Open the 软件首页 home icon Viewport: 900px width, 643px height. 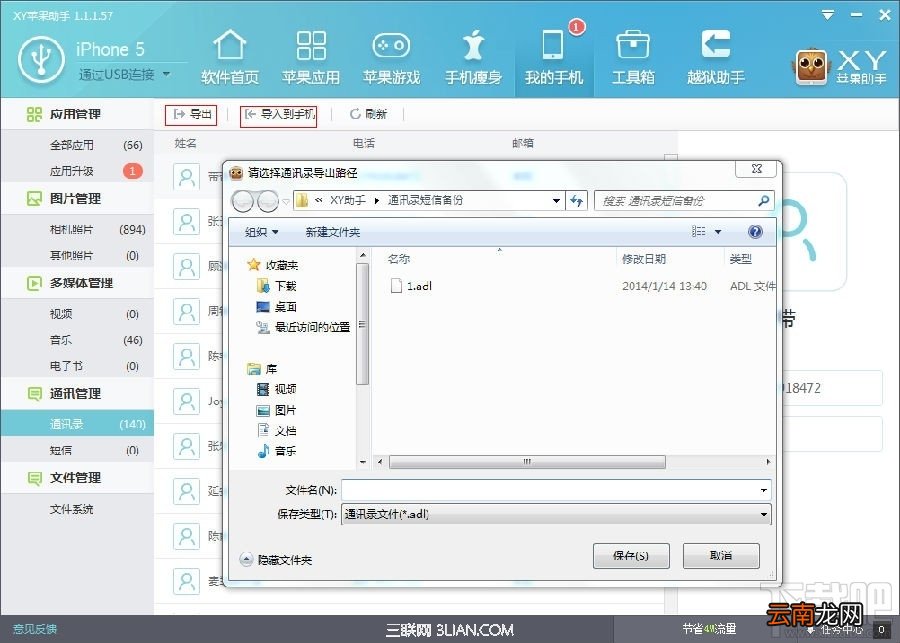pos(230,45)
